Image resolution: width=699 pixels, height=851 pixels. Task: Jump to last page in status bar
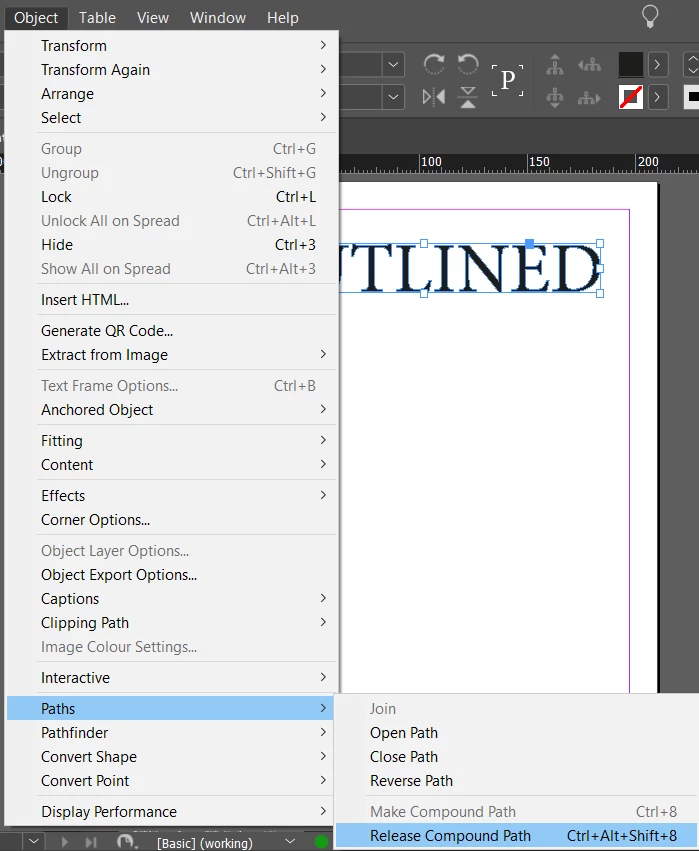(91, 842)
